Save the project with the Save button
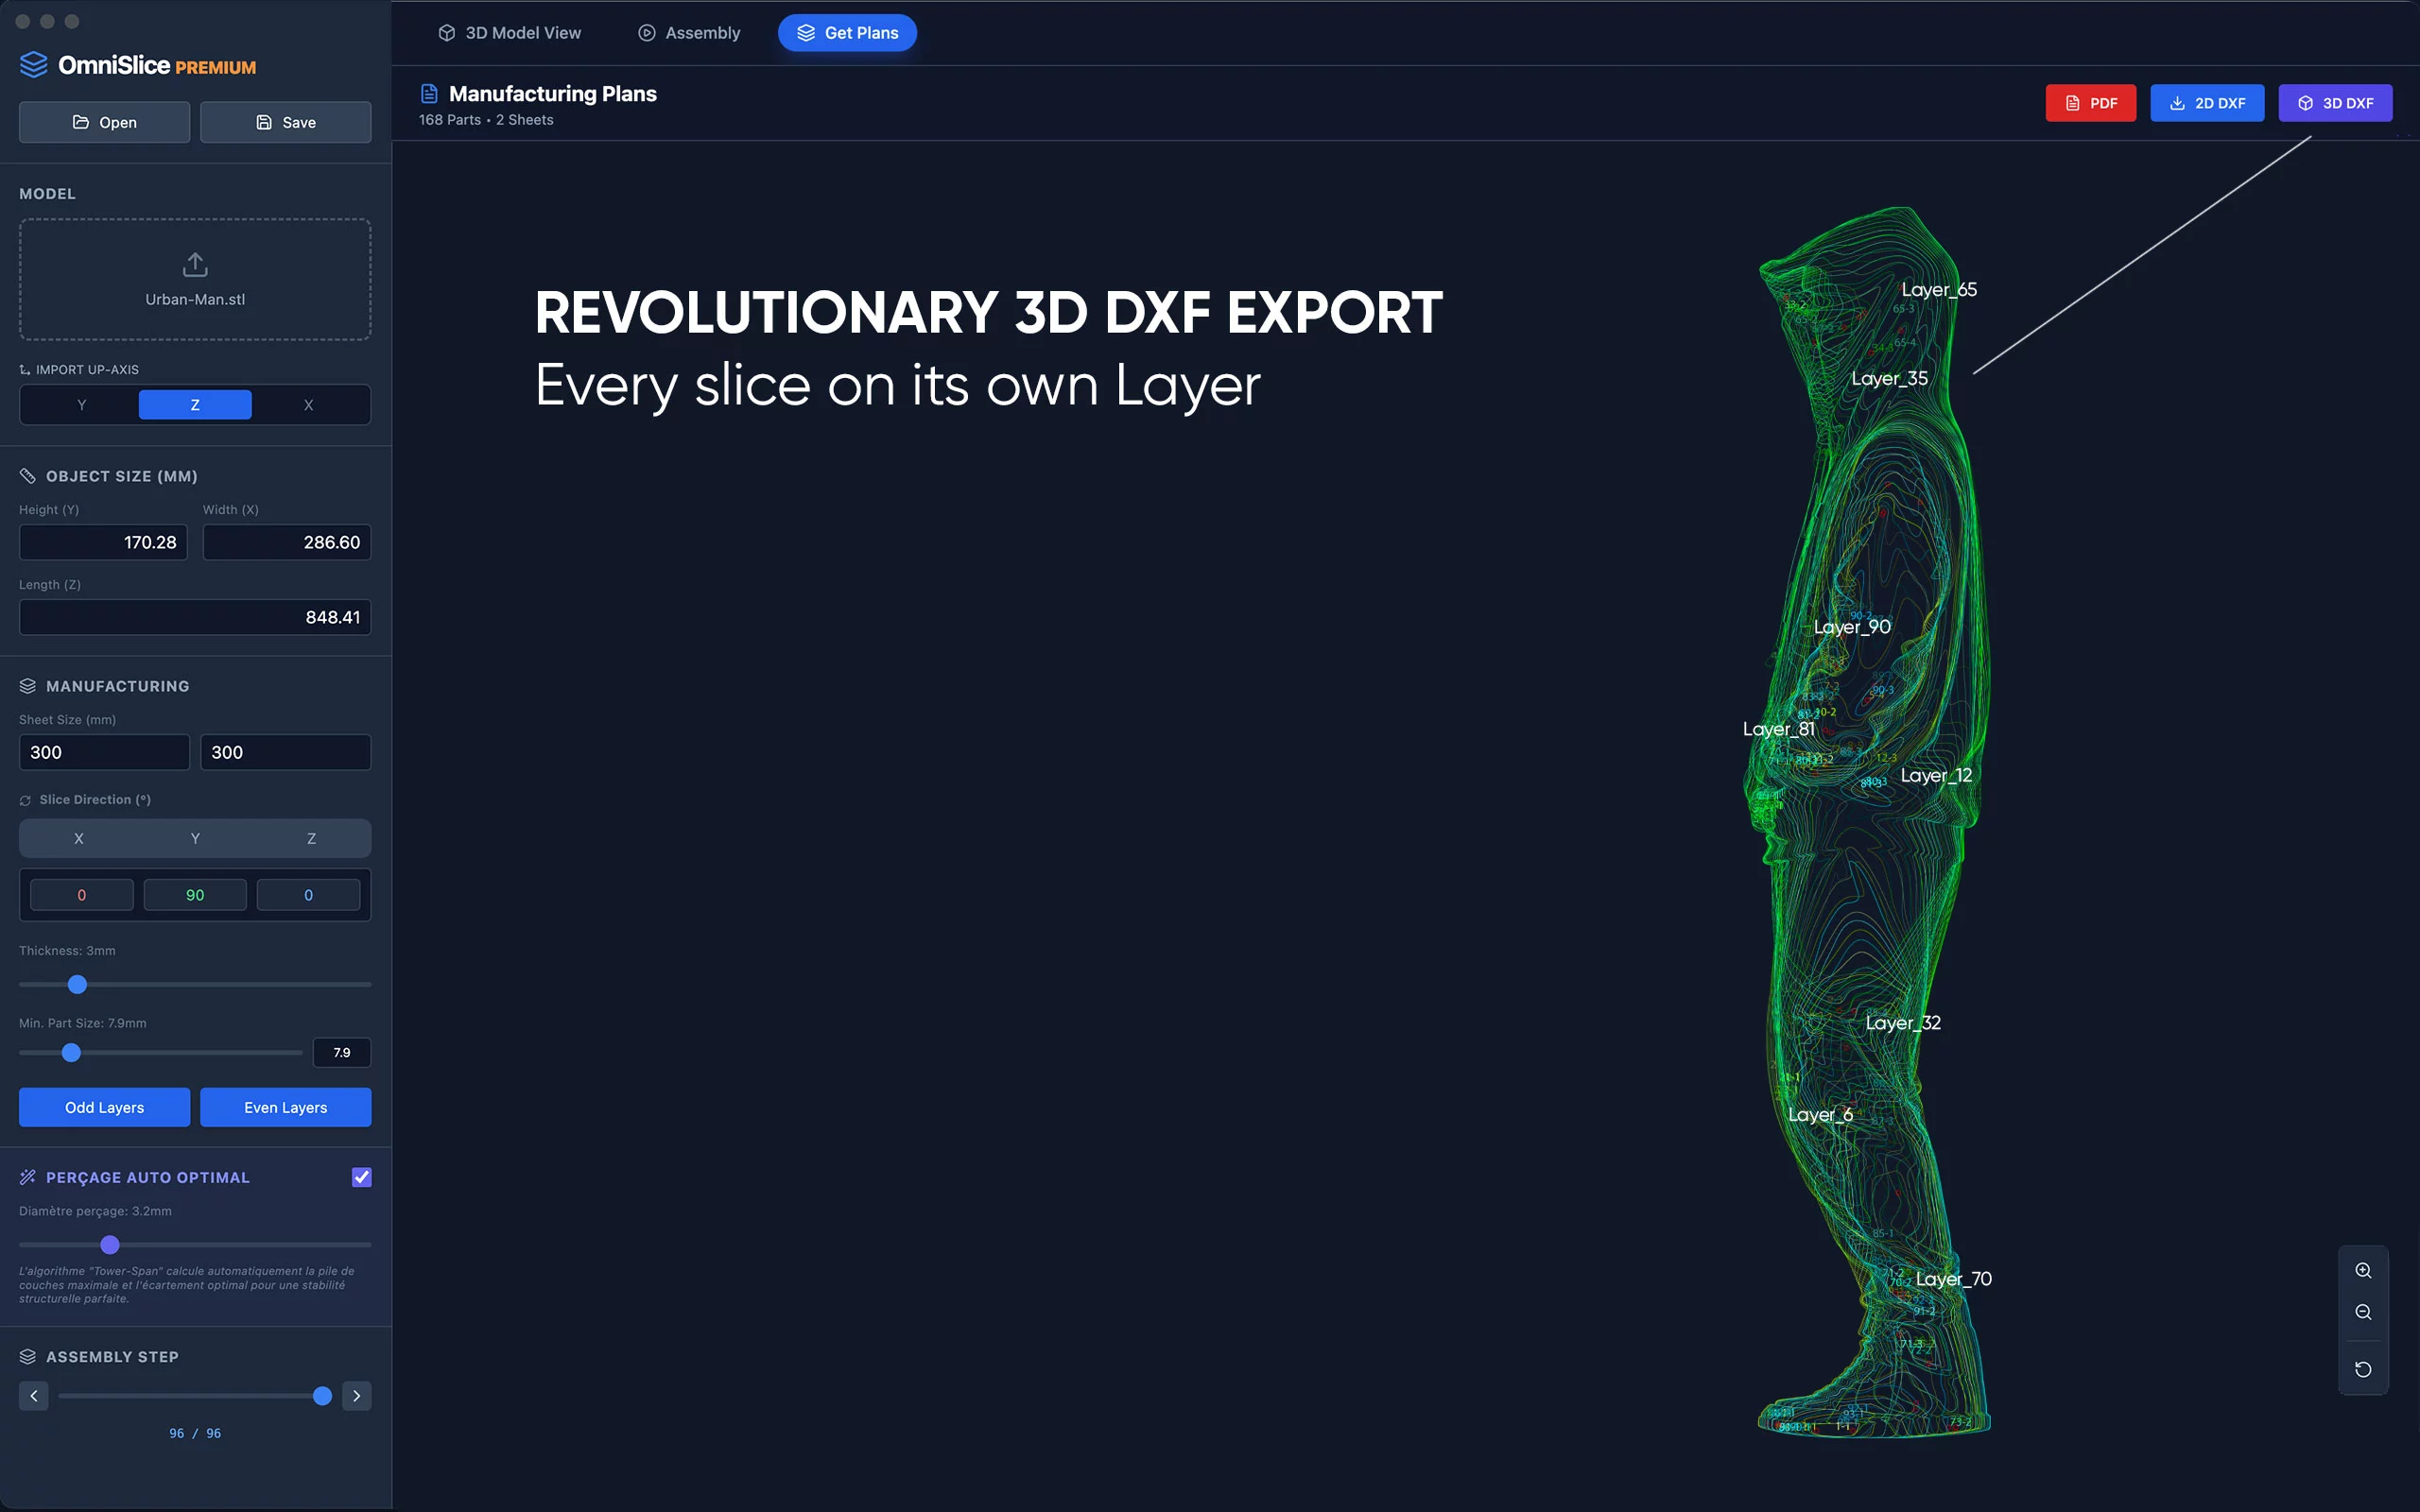Viewport: 2420px width, 1512px height. click(x=285, y=122)
